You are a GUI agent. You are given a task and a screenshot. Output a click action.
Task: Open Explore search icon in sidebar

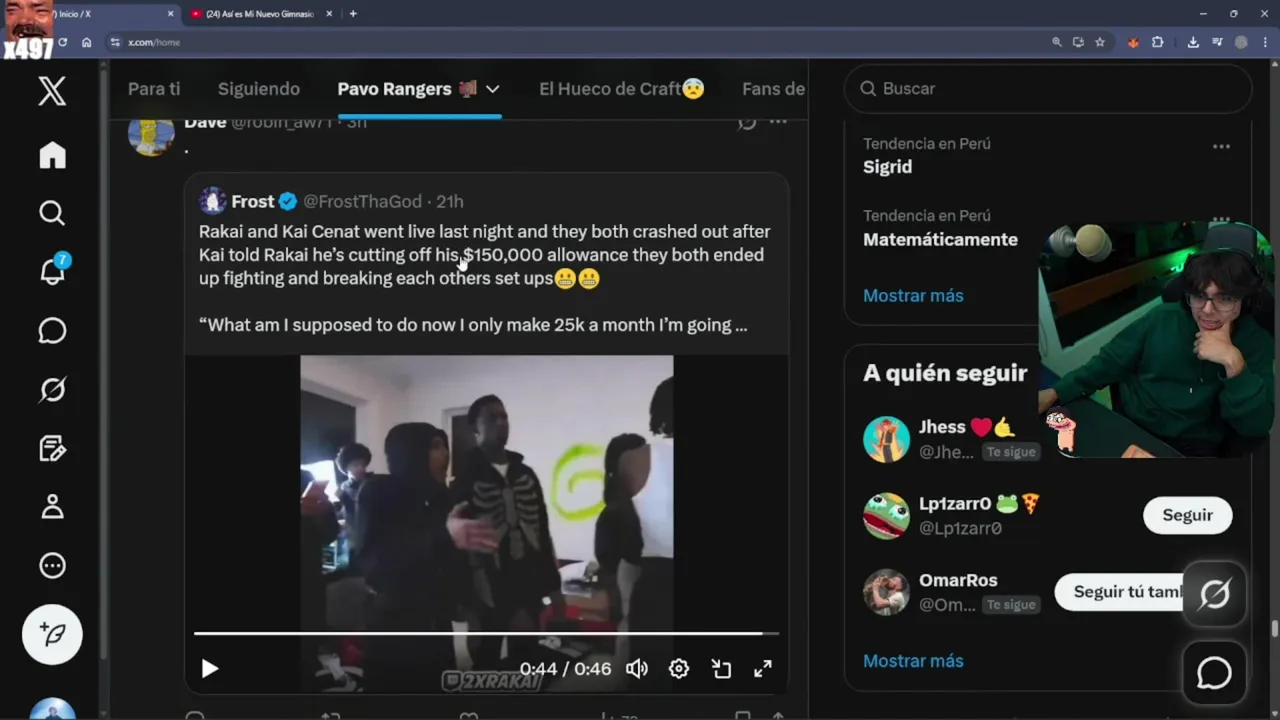pos(52,213)
